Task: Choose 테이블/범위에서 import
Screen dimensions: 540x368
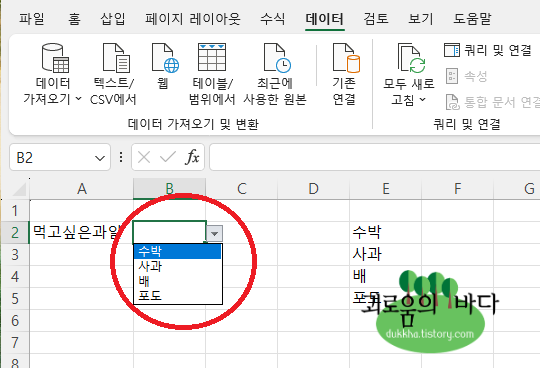Action: [212, 74]
